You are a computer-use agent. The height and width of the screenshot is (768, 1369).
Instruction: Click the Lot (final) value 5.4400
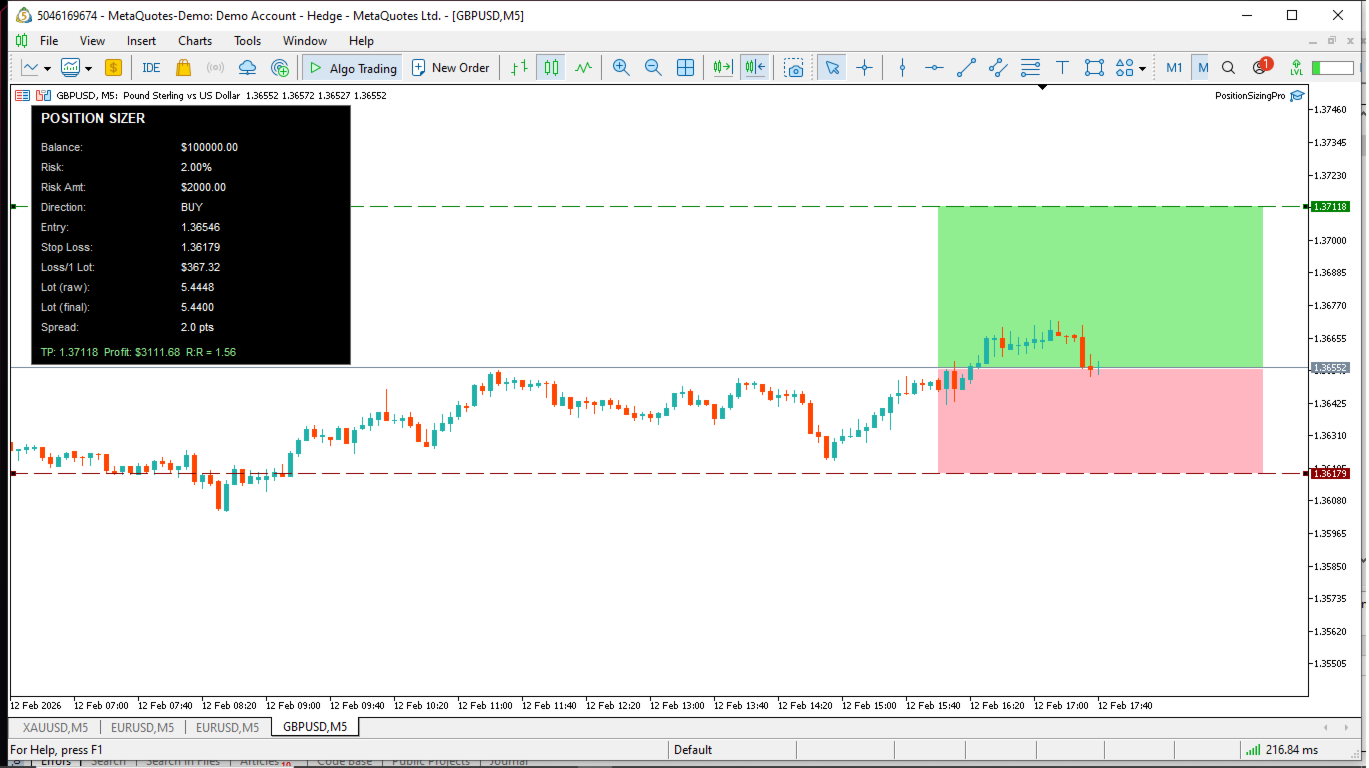(197, 307)
